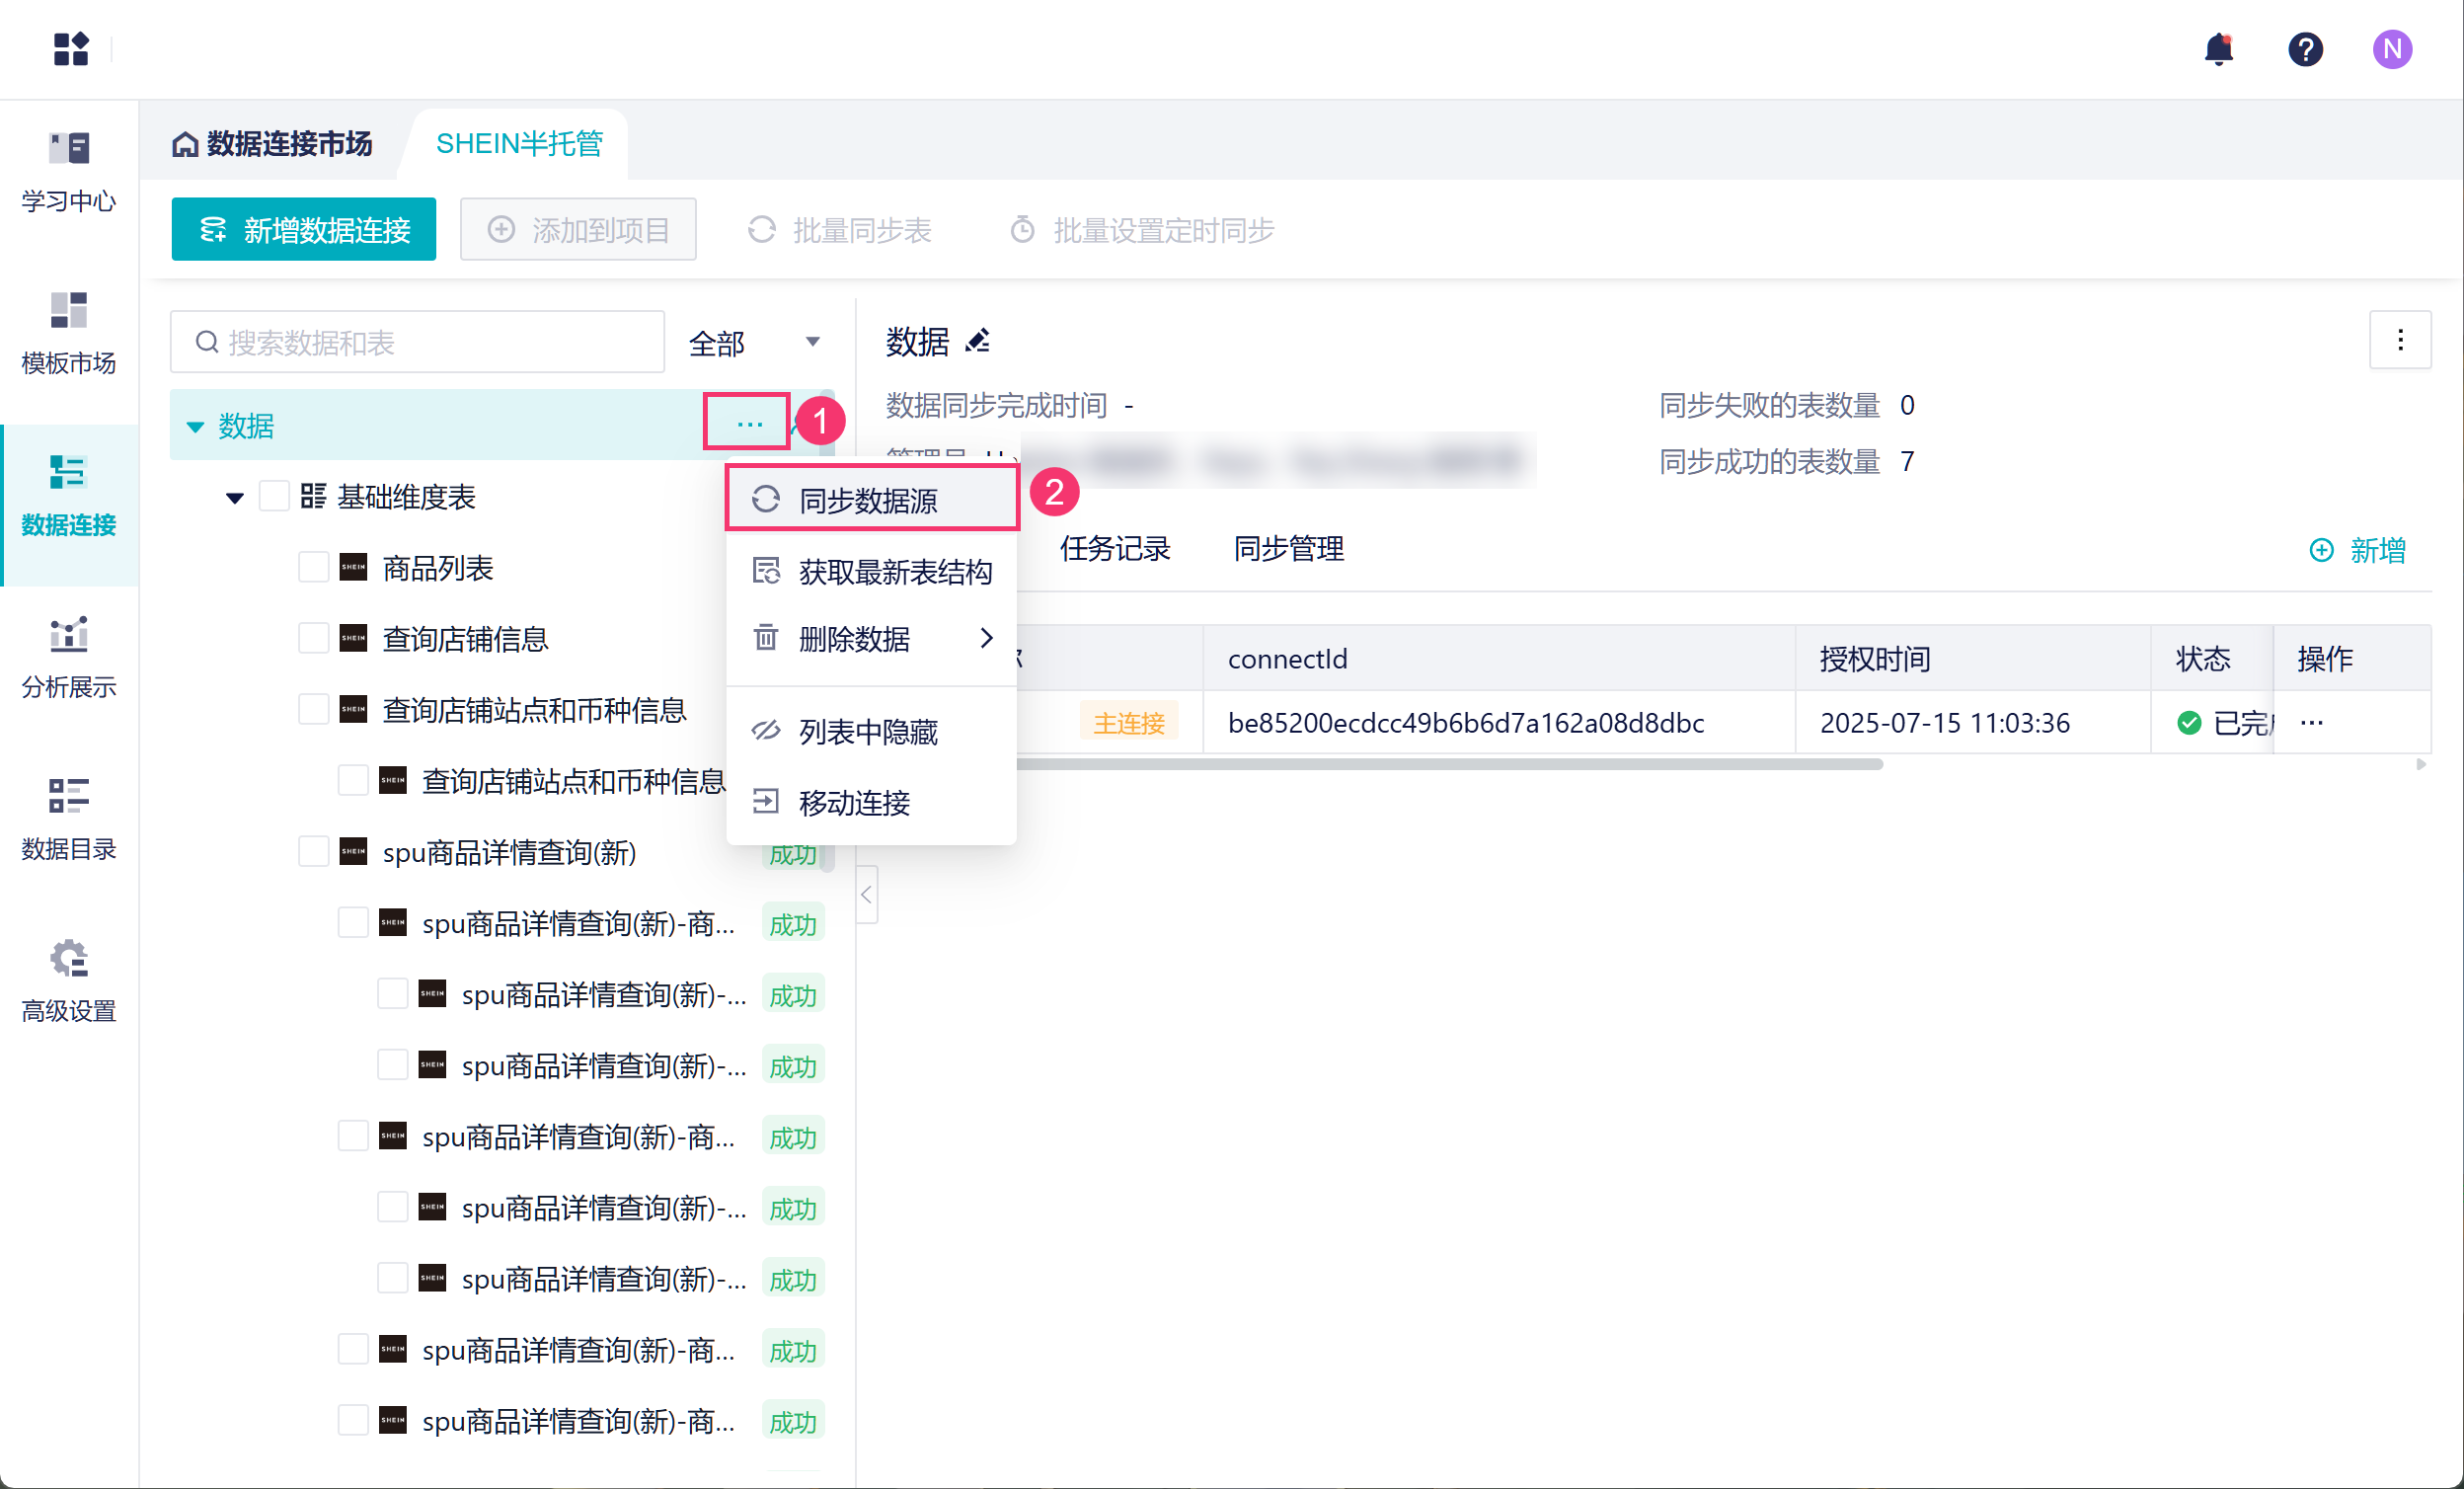Choose 同步数据源 from the context menu
The image size is (2464, 1489).
tap(868, 499)
